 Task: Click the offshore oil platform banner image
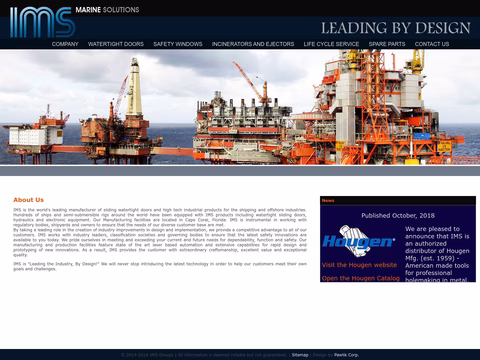coord(240,107)
